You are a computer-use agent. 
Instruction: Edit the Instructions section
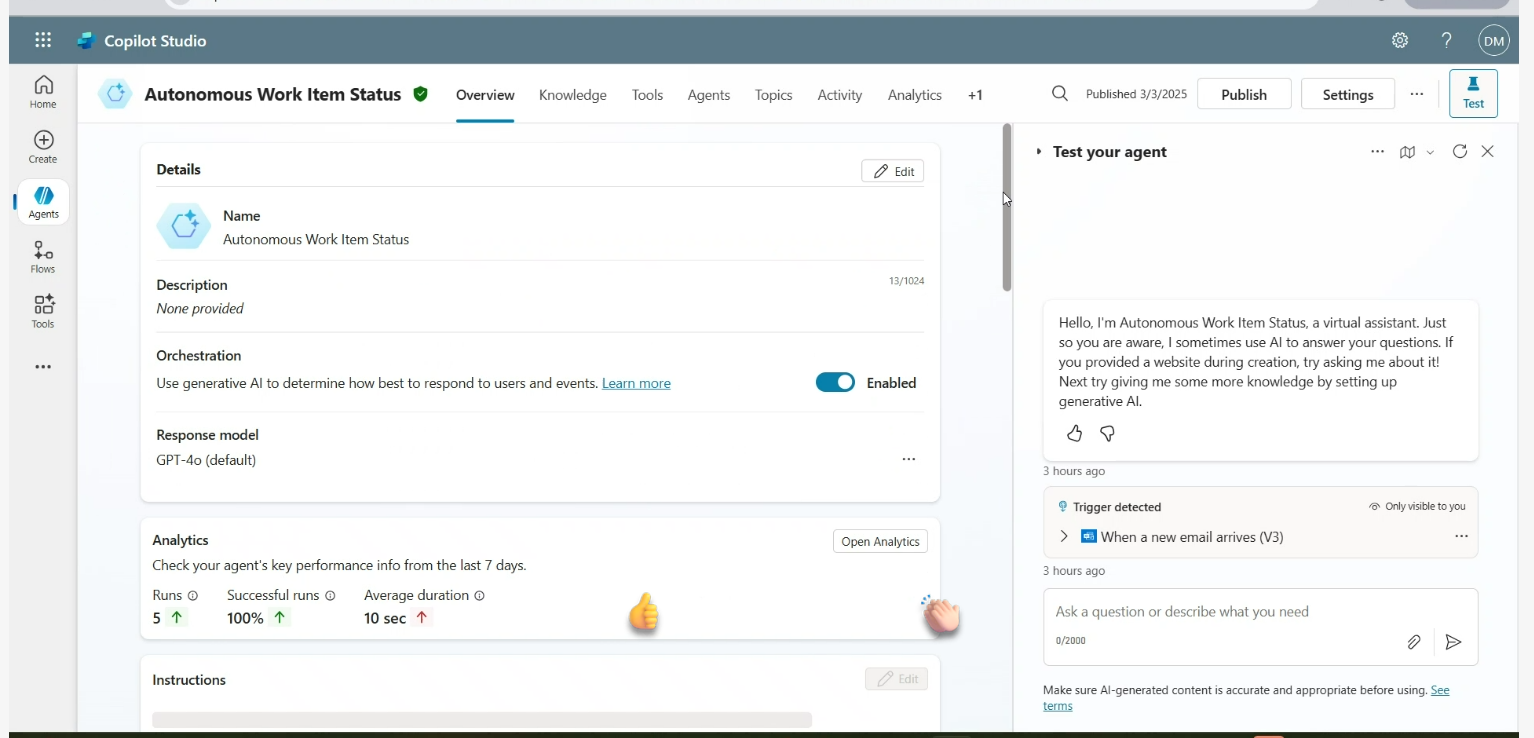[x=896, y=679]
